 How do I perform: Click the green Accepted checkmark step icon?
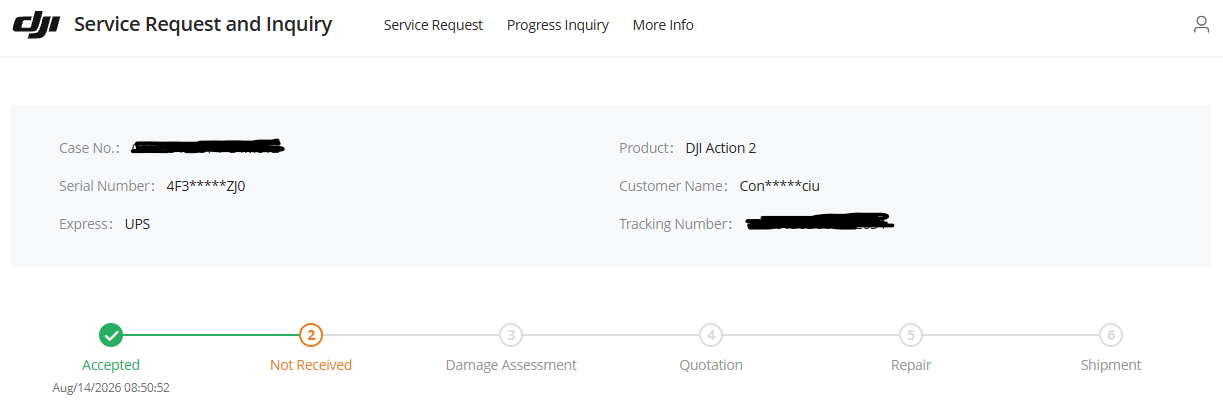tap(111, 335)
